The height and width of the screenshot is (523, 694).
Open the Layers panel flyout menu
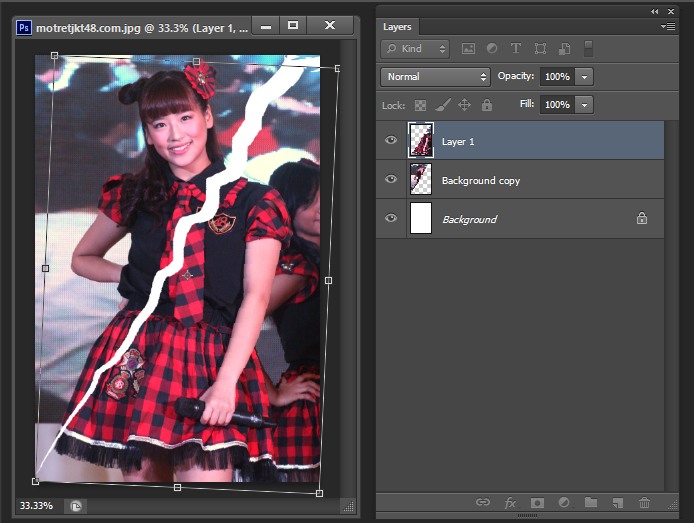click(x=668, y=27)
